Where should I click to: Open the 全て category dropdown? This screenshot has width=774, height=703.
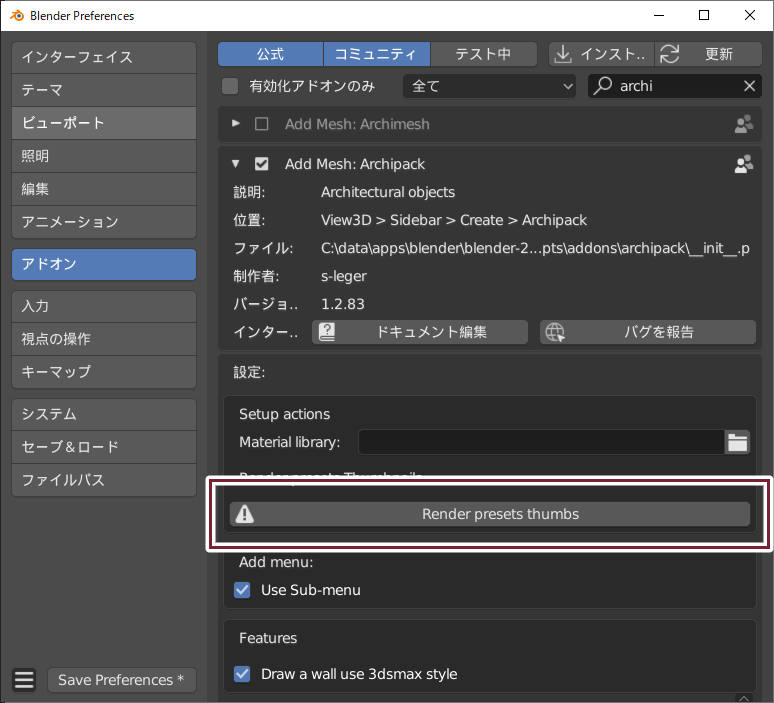(489, 86)
